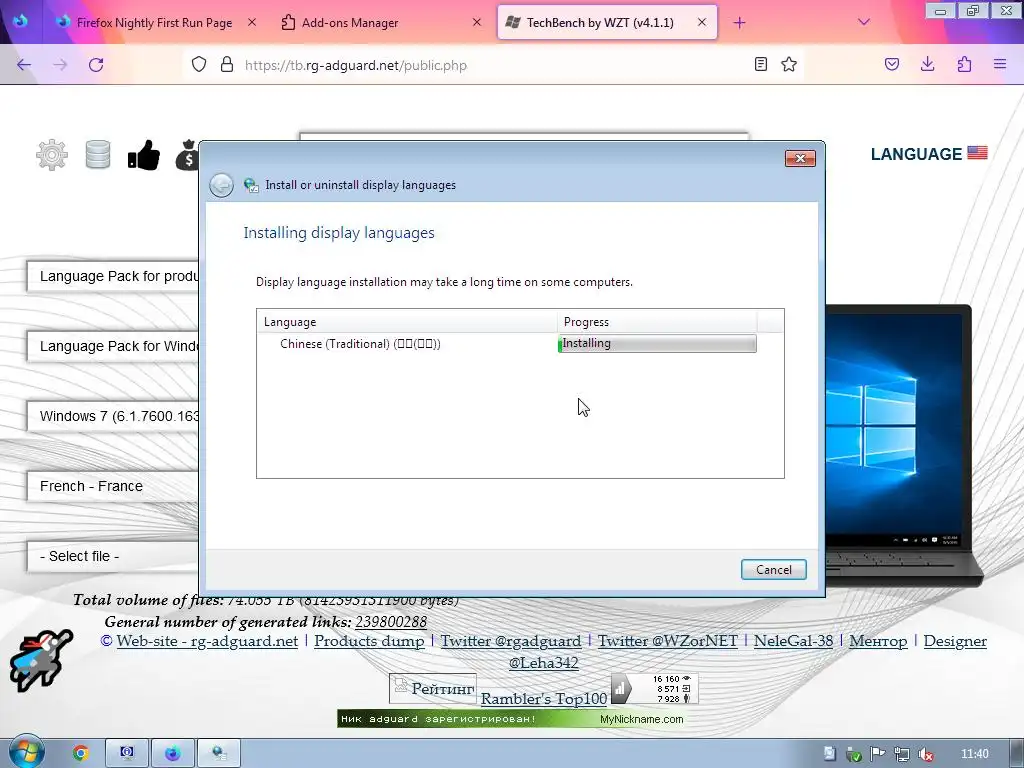Close the Firefox Nightly First Run Page tab

[252, 22]
